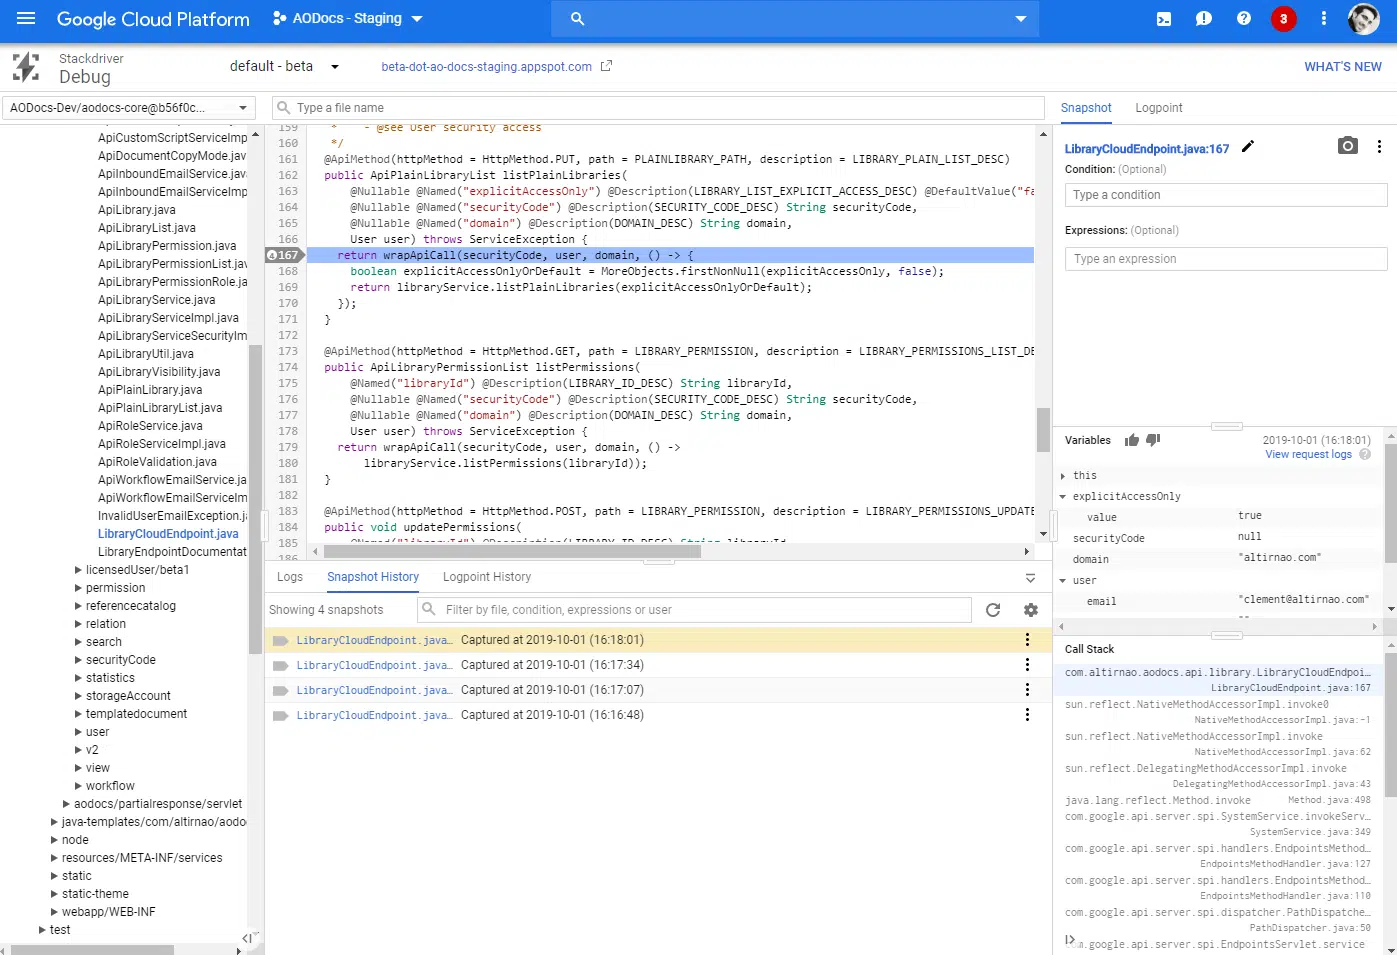Open the default - beta version dropdown

pos(284,66)
